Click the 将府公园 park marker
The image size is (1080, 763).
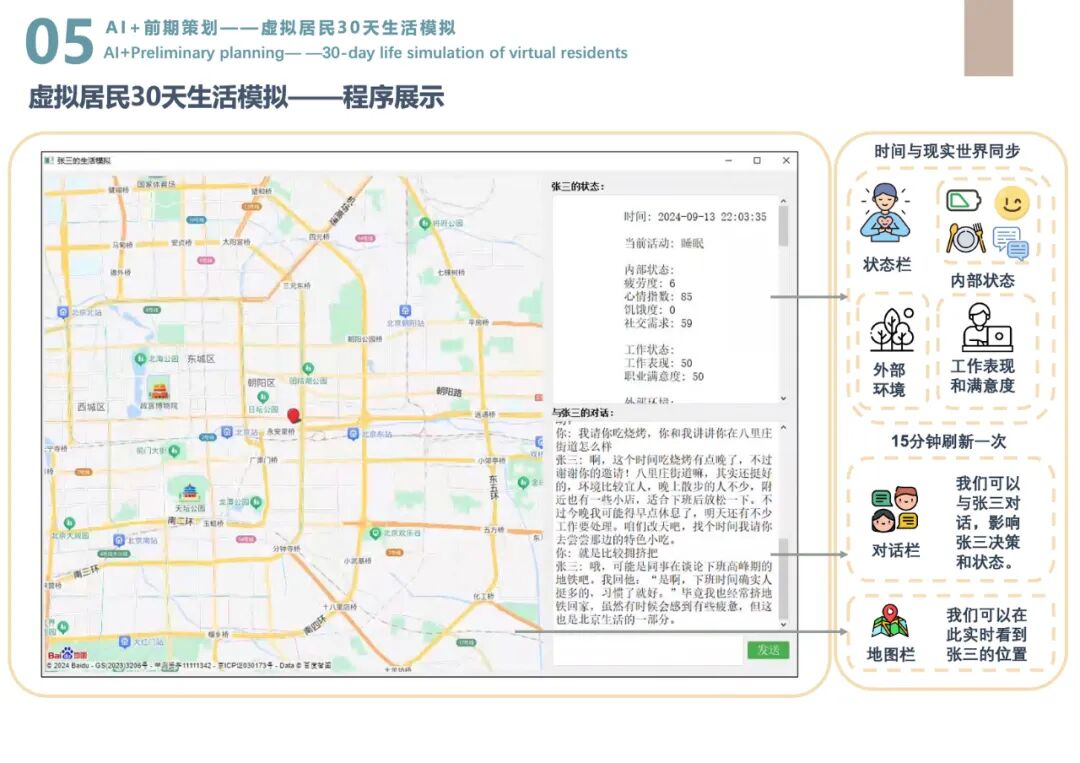423,222
